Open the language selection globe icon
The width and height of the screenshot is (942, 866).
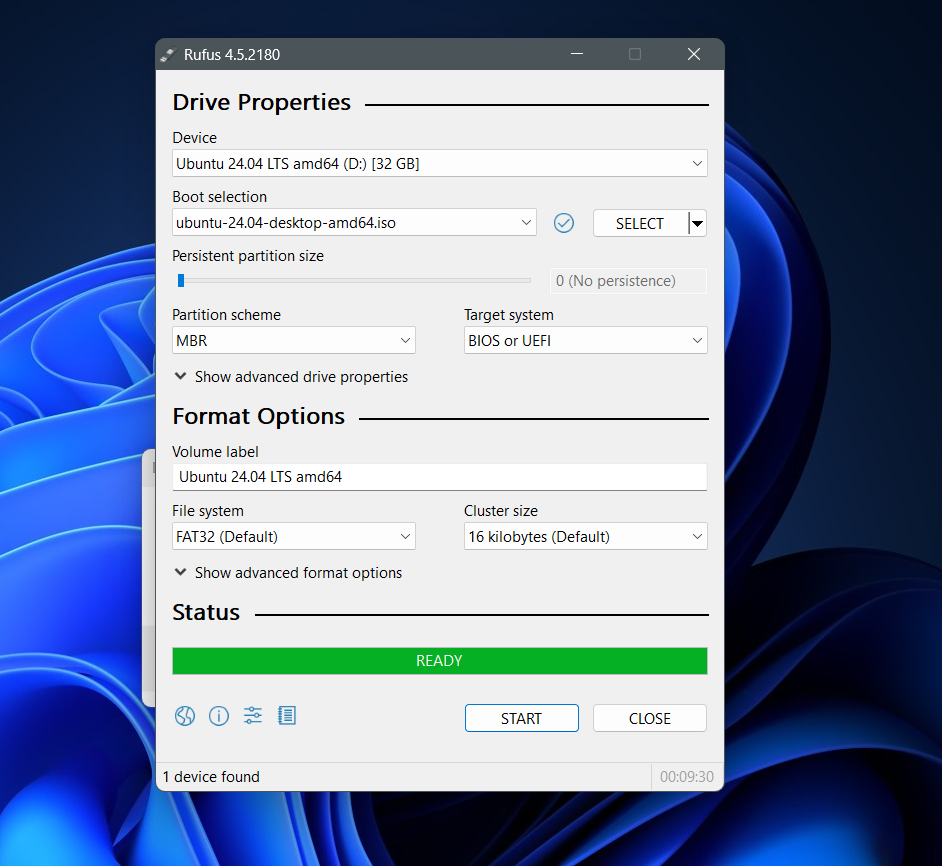[185, 716]
